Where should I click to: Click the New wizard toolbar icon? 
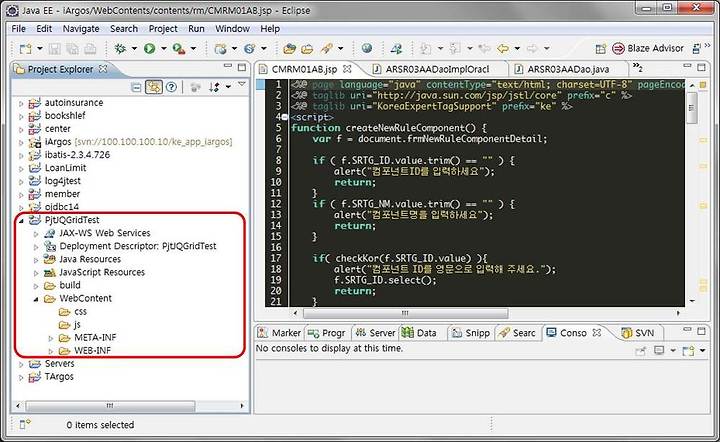point(25,48)
